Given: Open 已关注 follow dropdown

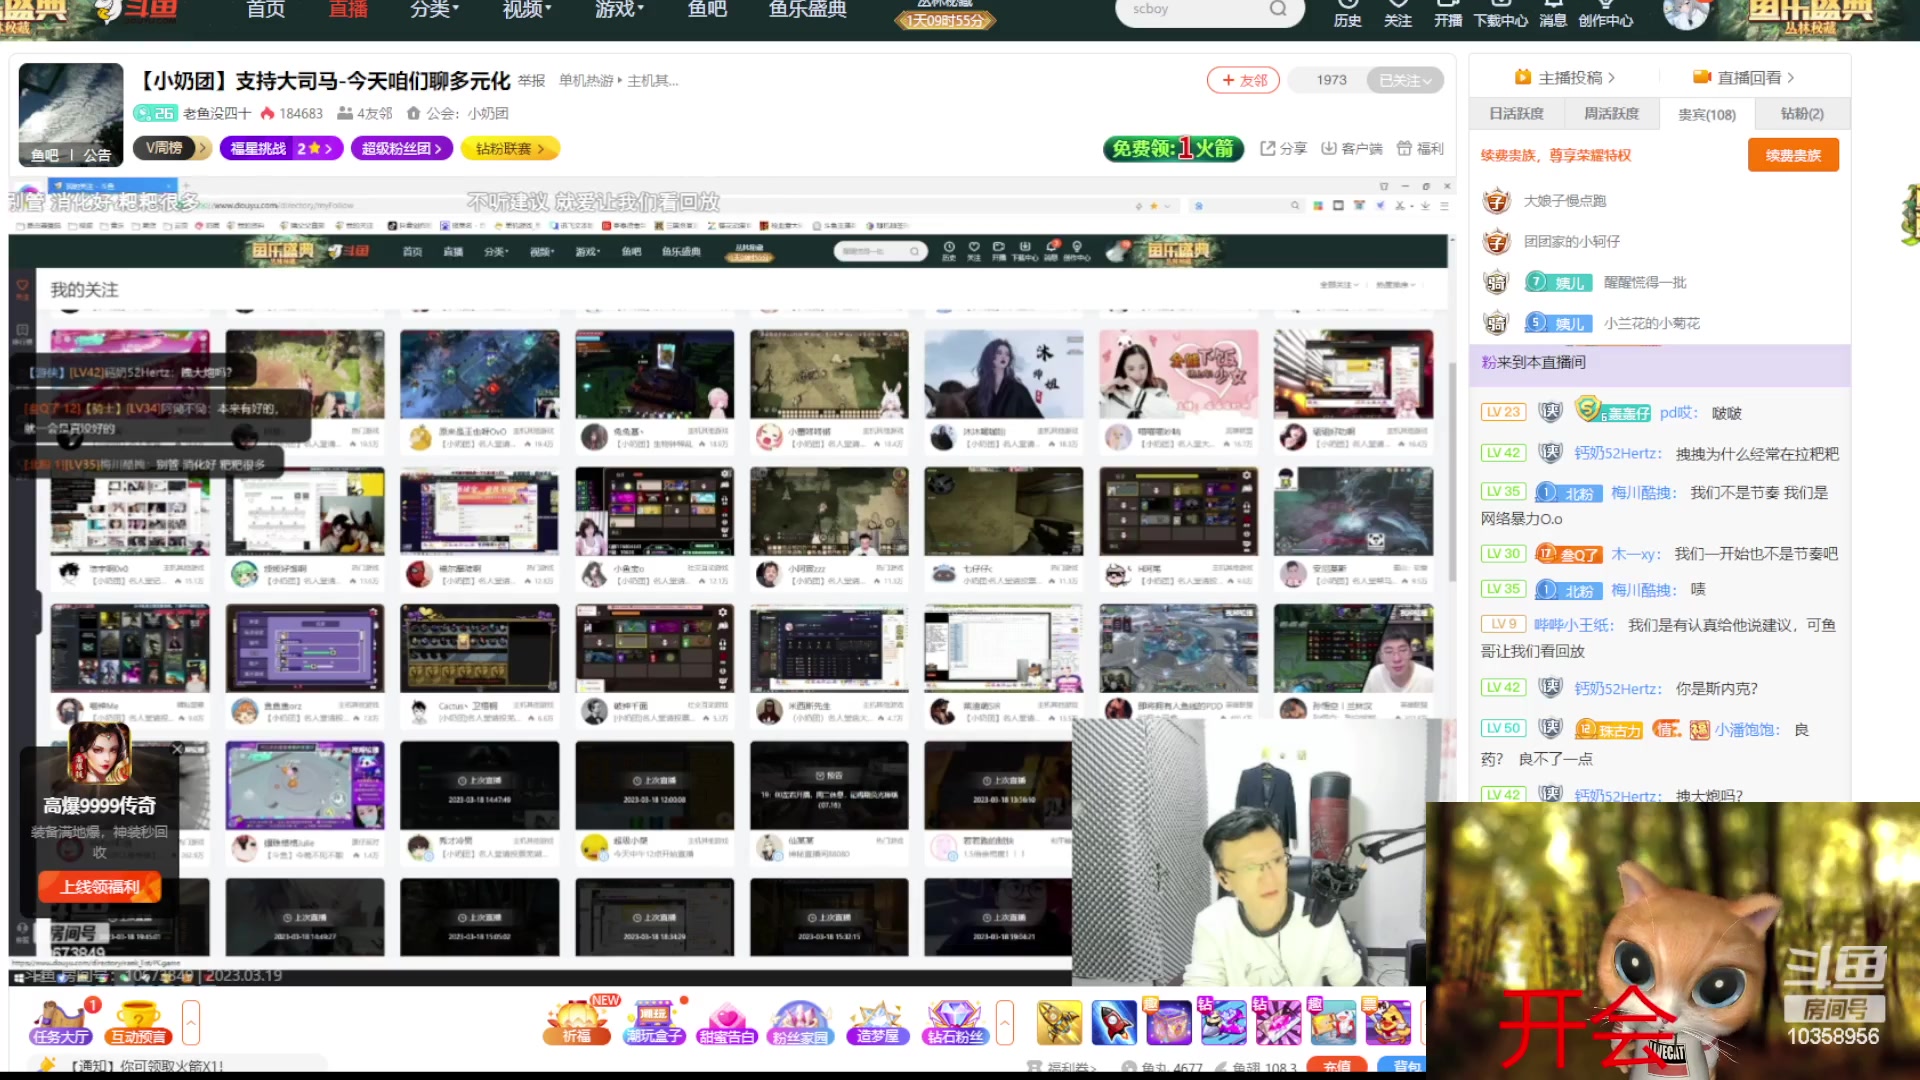Looking at the screenshot, I should coord(1405,80).
